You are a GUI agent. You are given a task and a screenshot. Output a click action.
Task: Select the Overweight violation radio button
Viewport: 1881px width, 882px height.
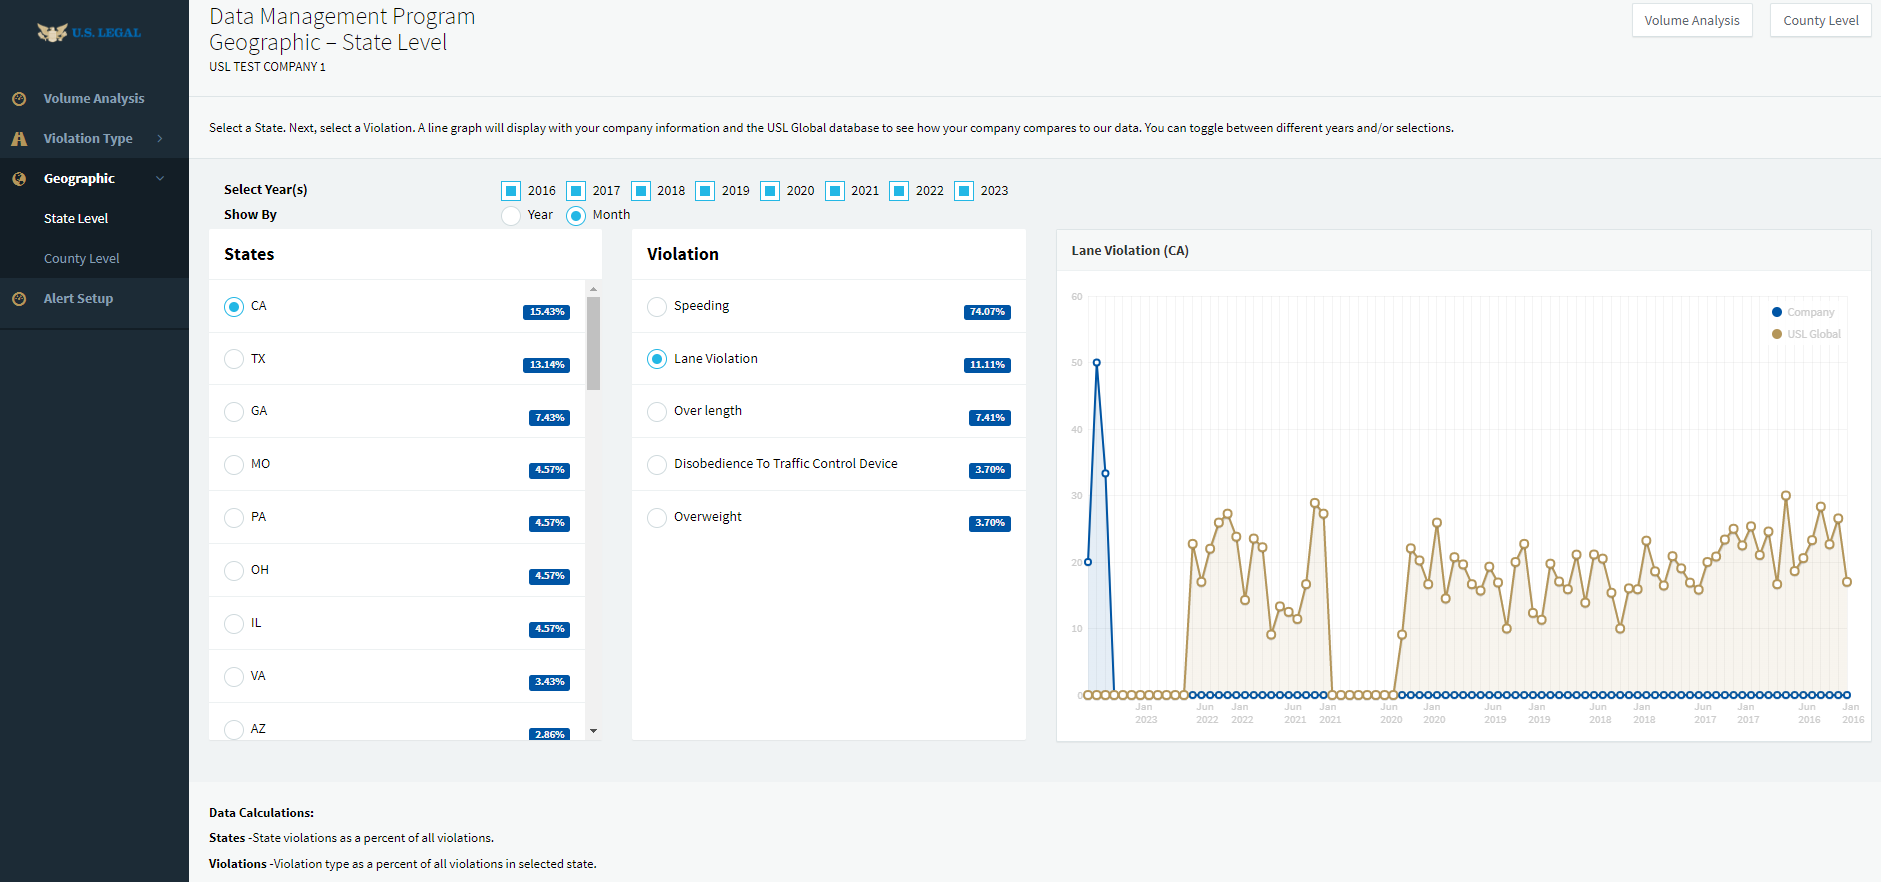coord(657,518)
